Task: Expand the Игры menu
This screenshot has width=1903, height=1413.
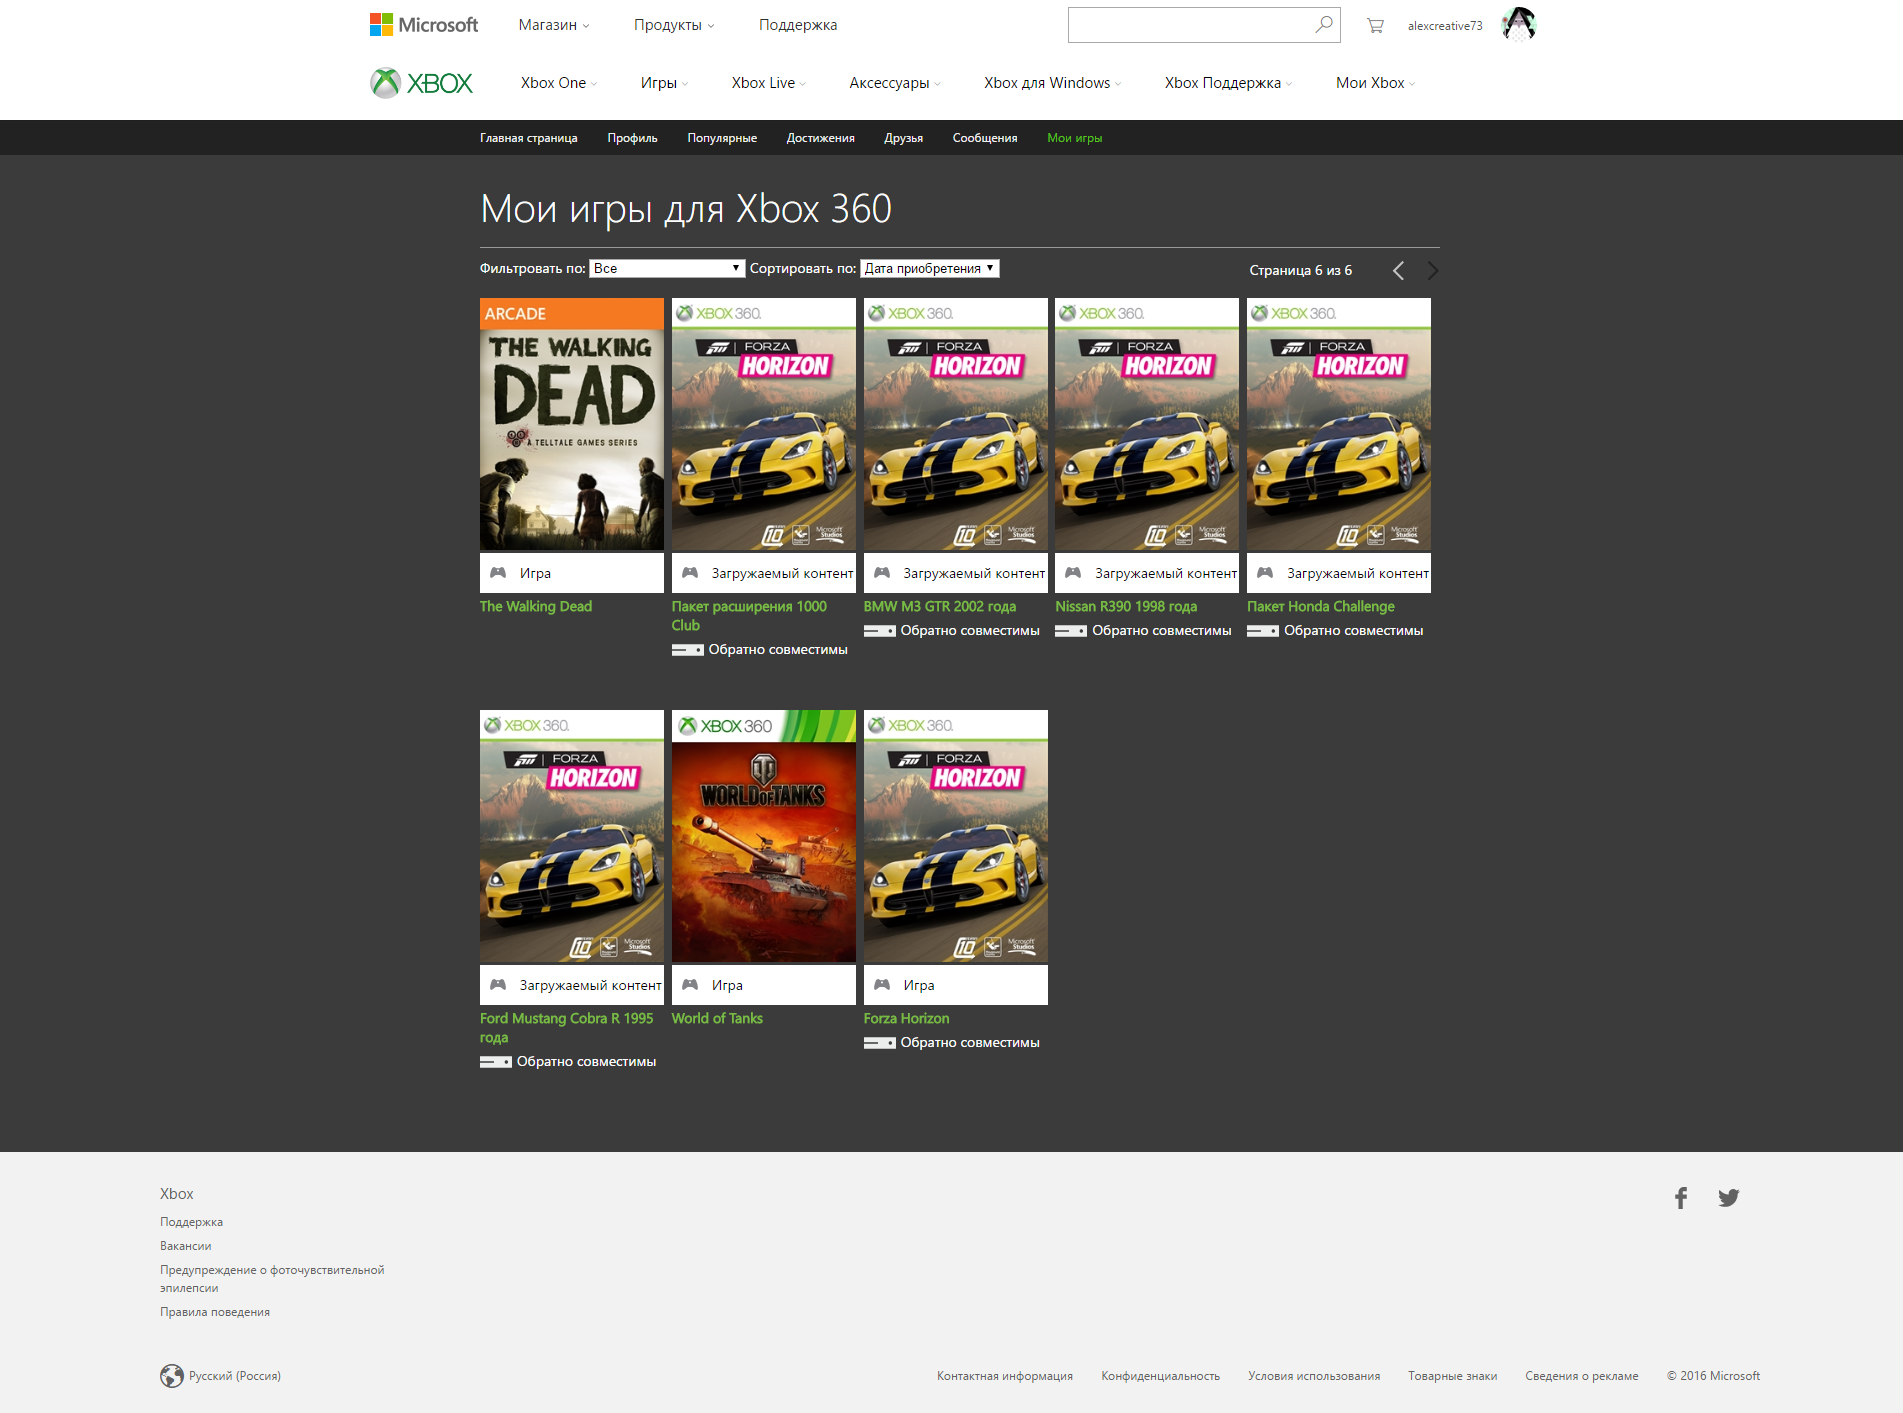Action: click(x=664, y=83)
